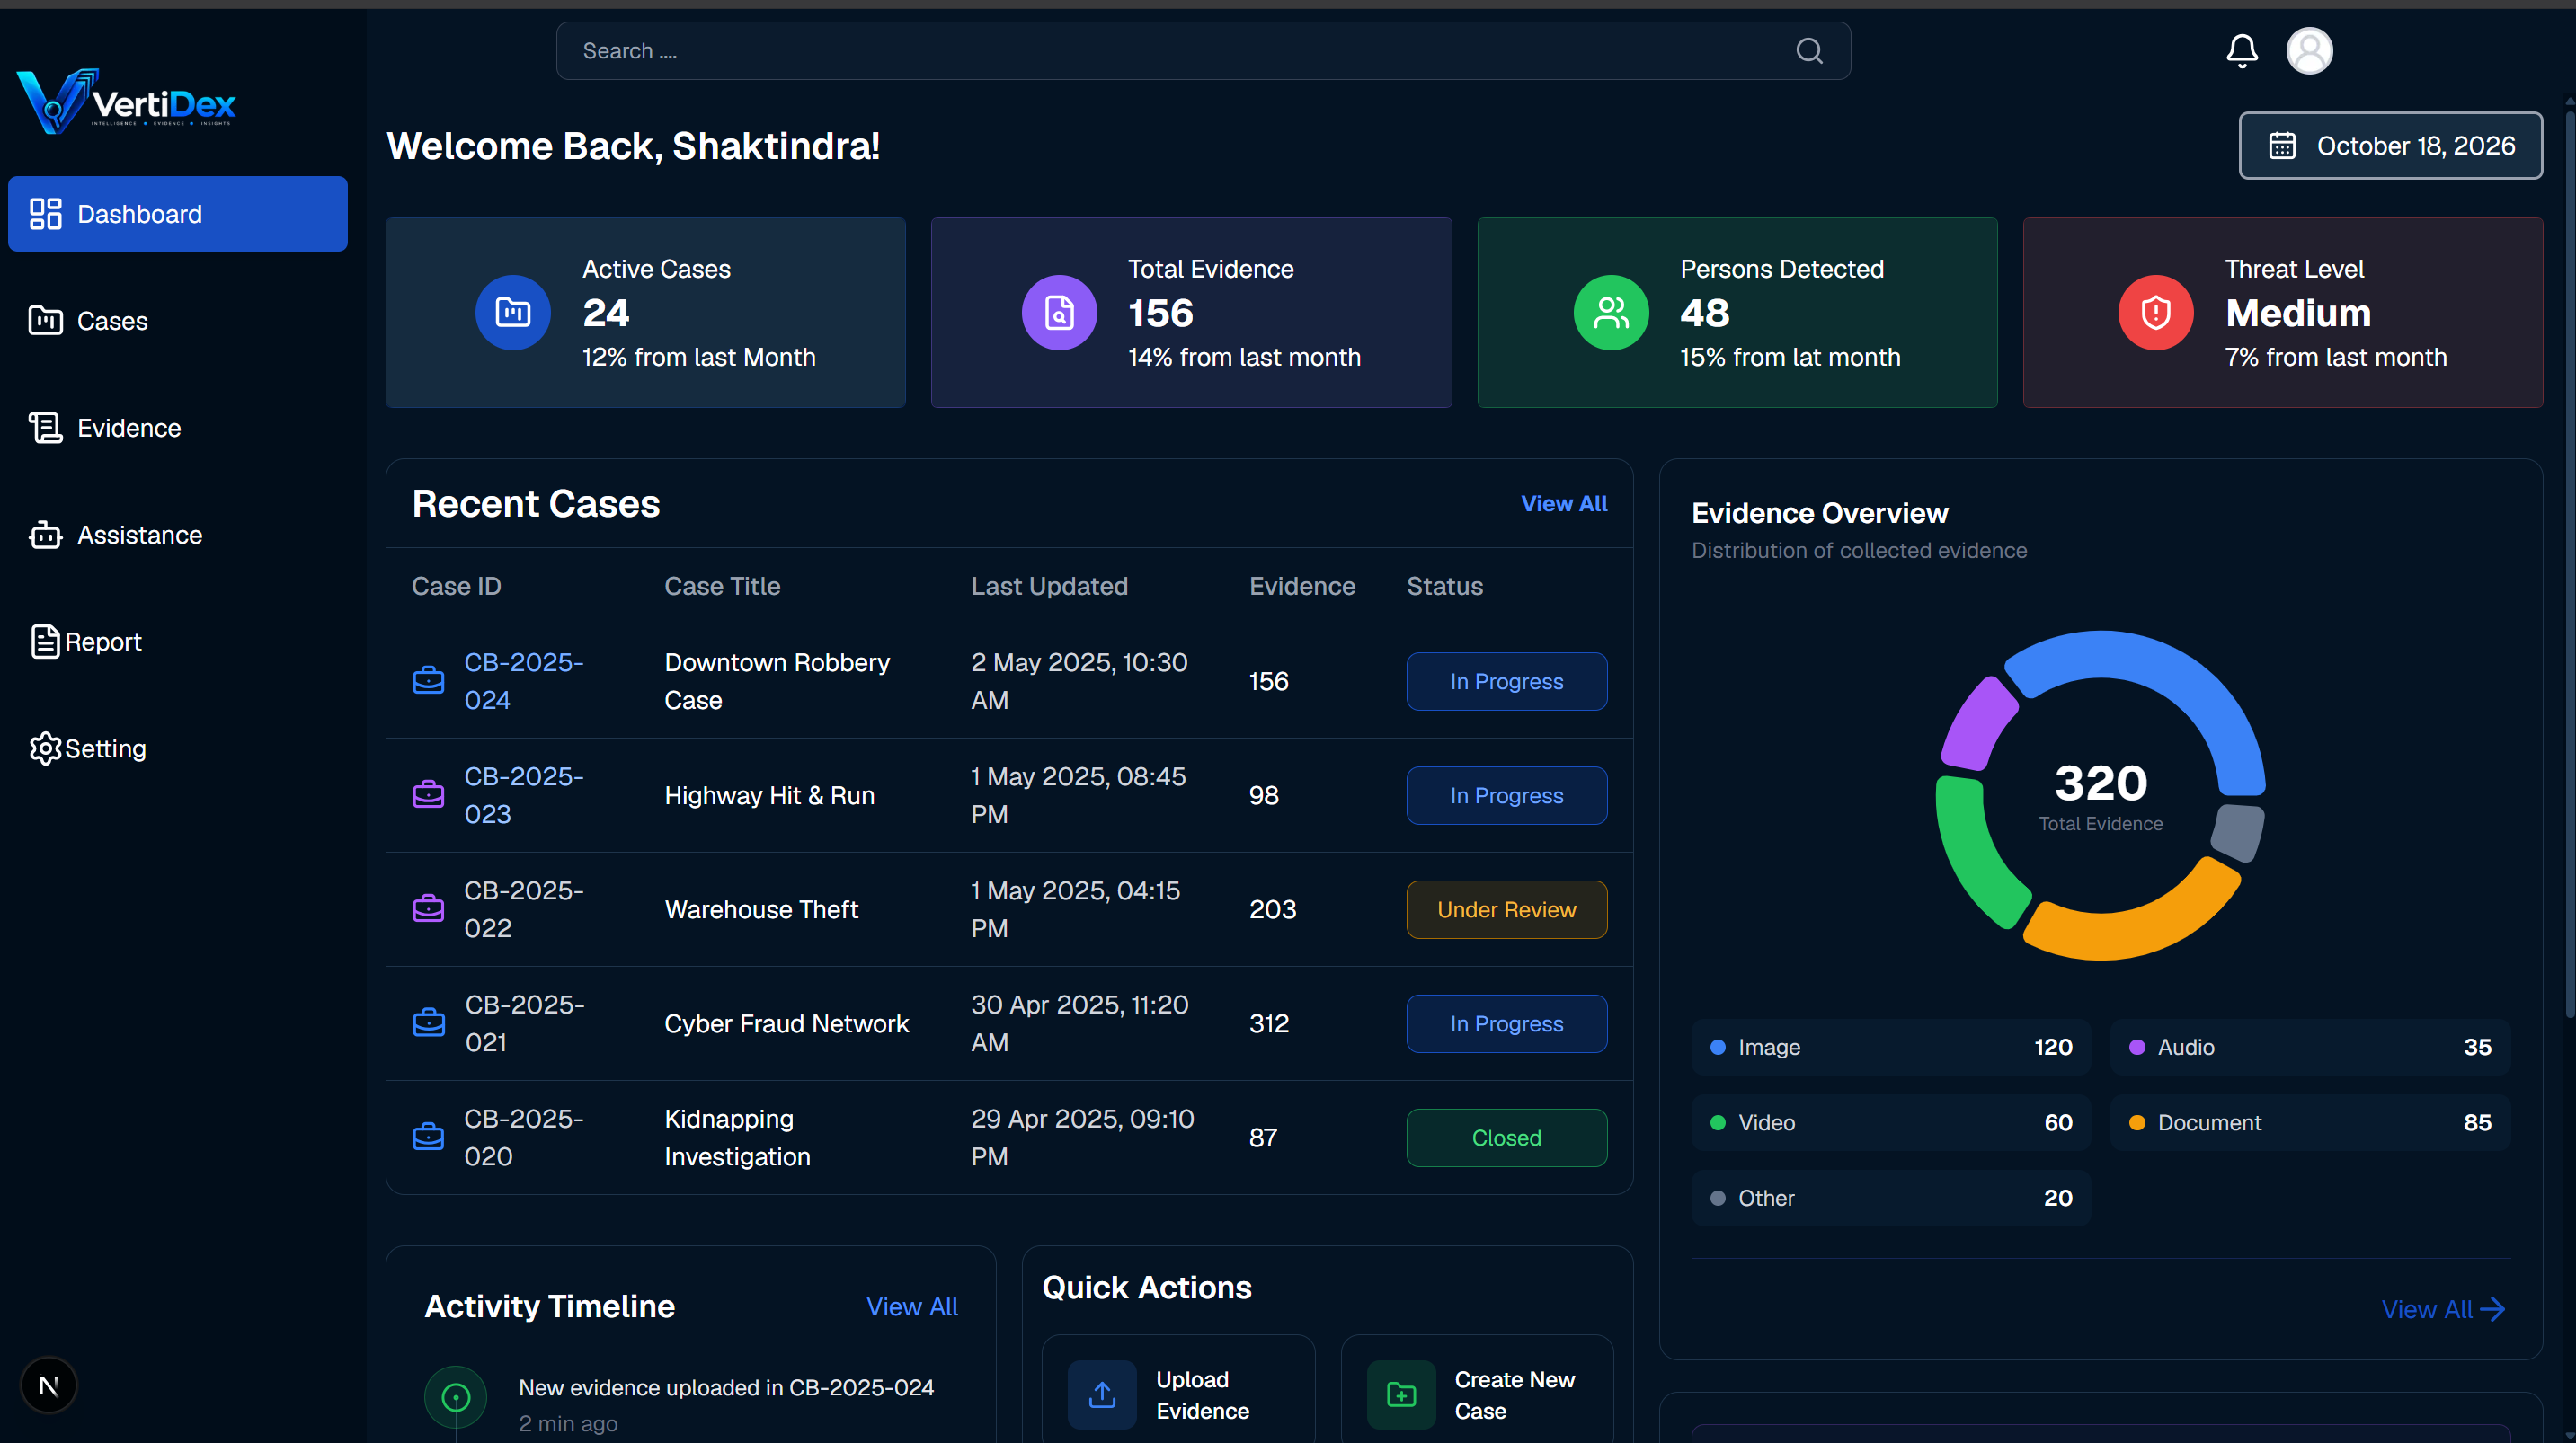Open case link CB-2025-024

tap(524, 681)
